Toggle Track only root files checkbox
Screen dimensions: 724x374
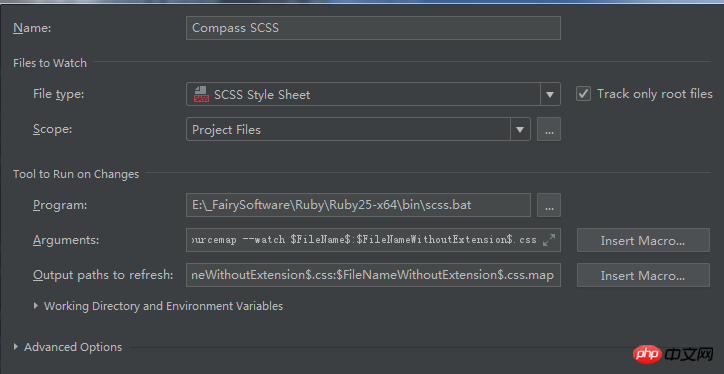click(x=583, y=94)
